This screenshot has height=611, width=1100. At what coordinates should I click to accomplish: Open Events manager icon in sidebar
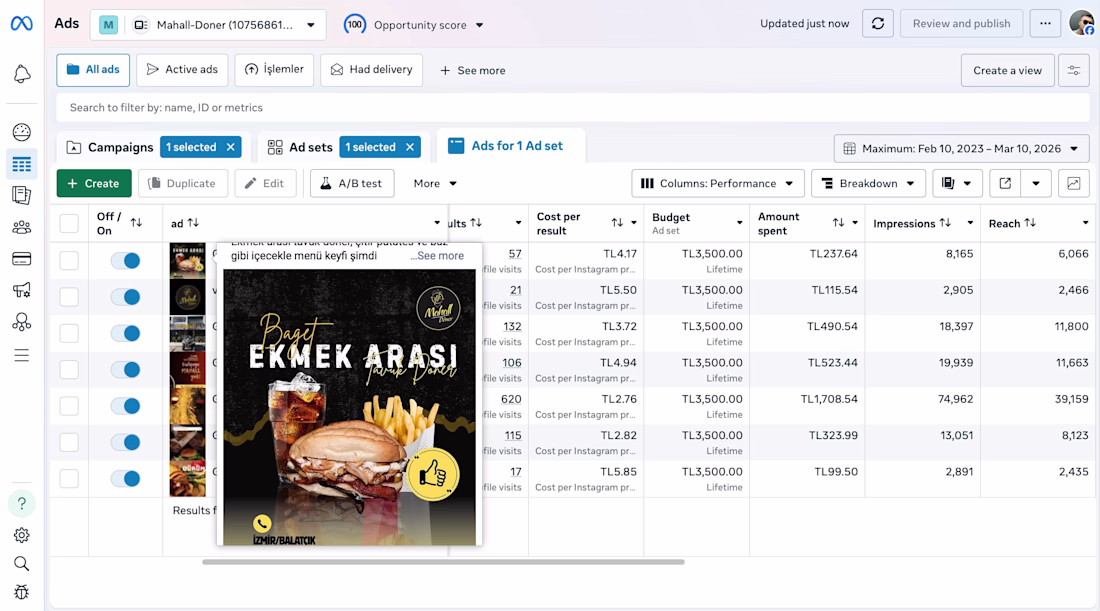(x=22, y=322)
